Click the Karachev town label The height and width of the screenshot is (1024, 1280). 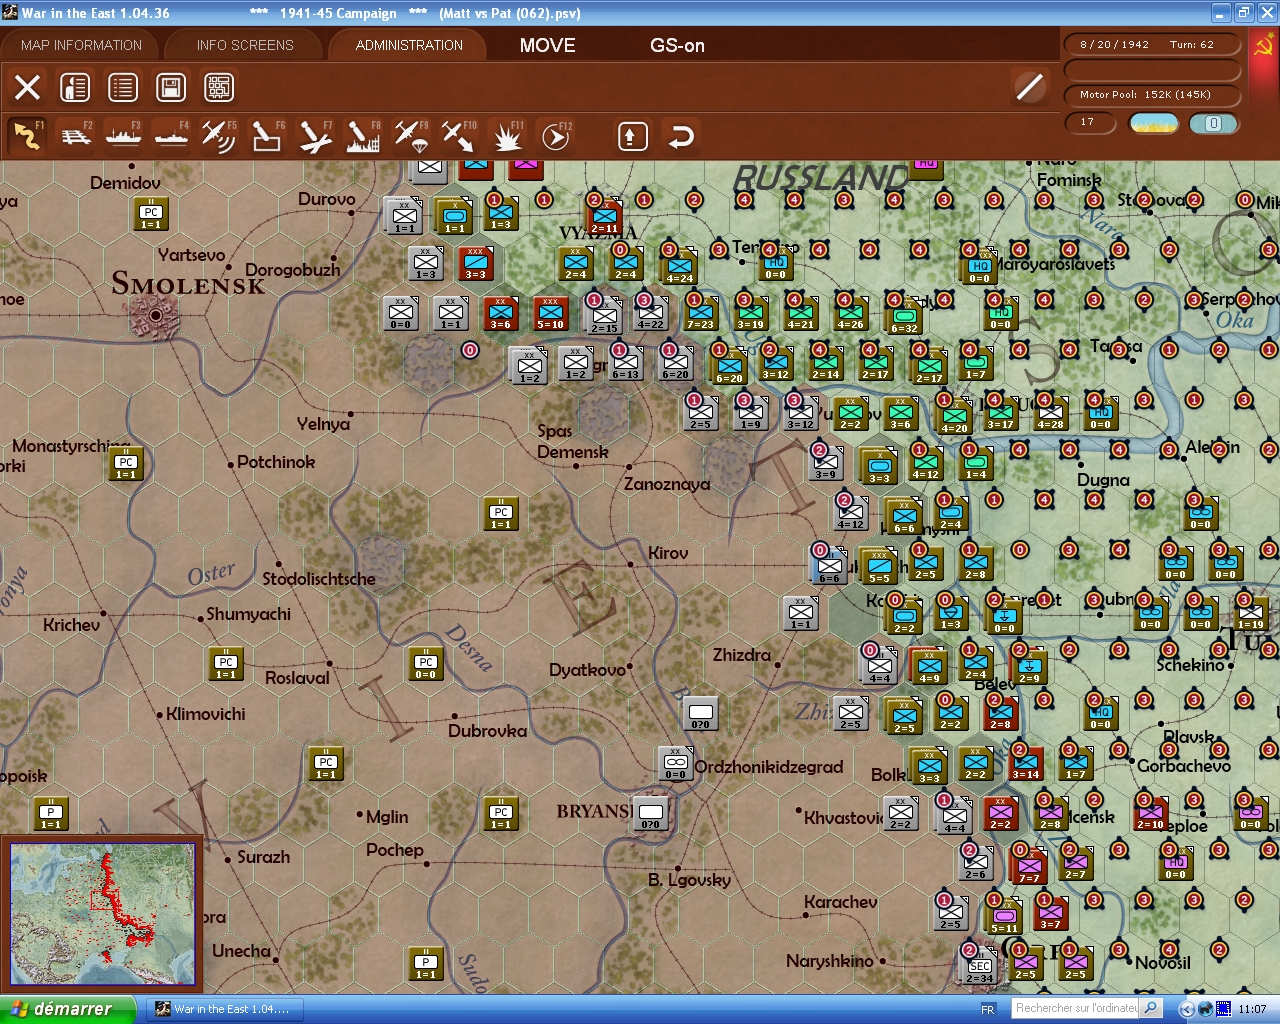click(x=841, y=902)
